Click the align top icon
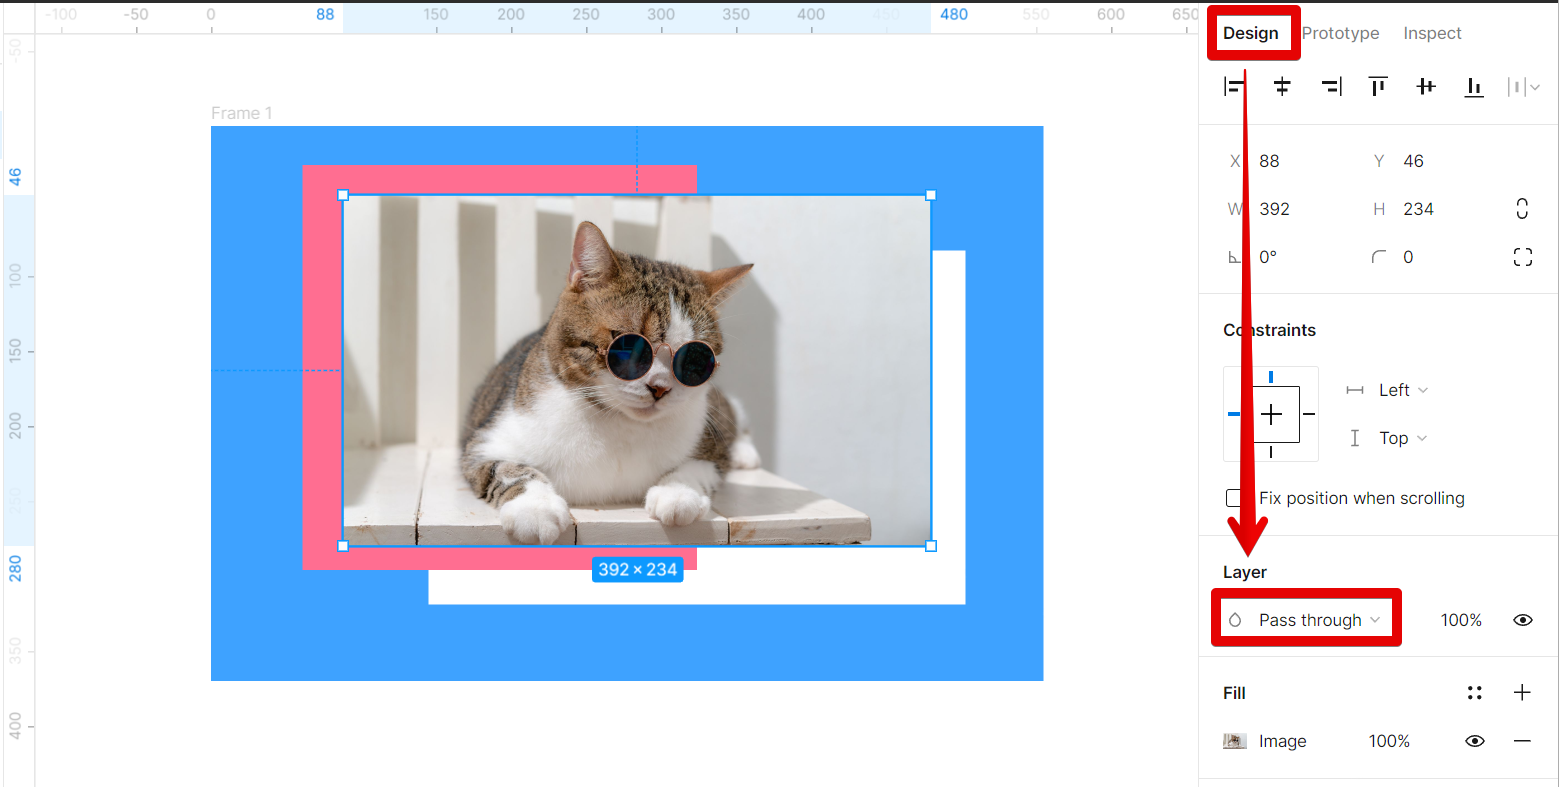The width and height of the screenshot is (1559, 787). point(1378,87)
